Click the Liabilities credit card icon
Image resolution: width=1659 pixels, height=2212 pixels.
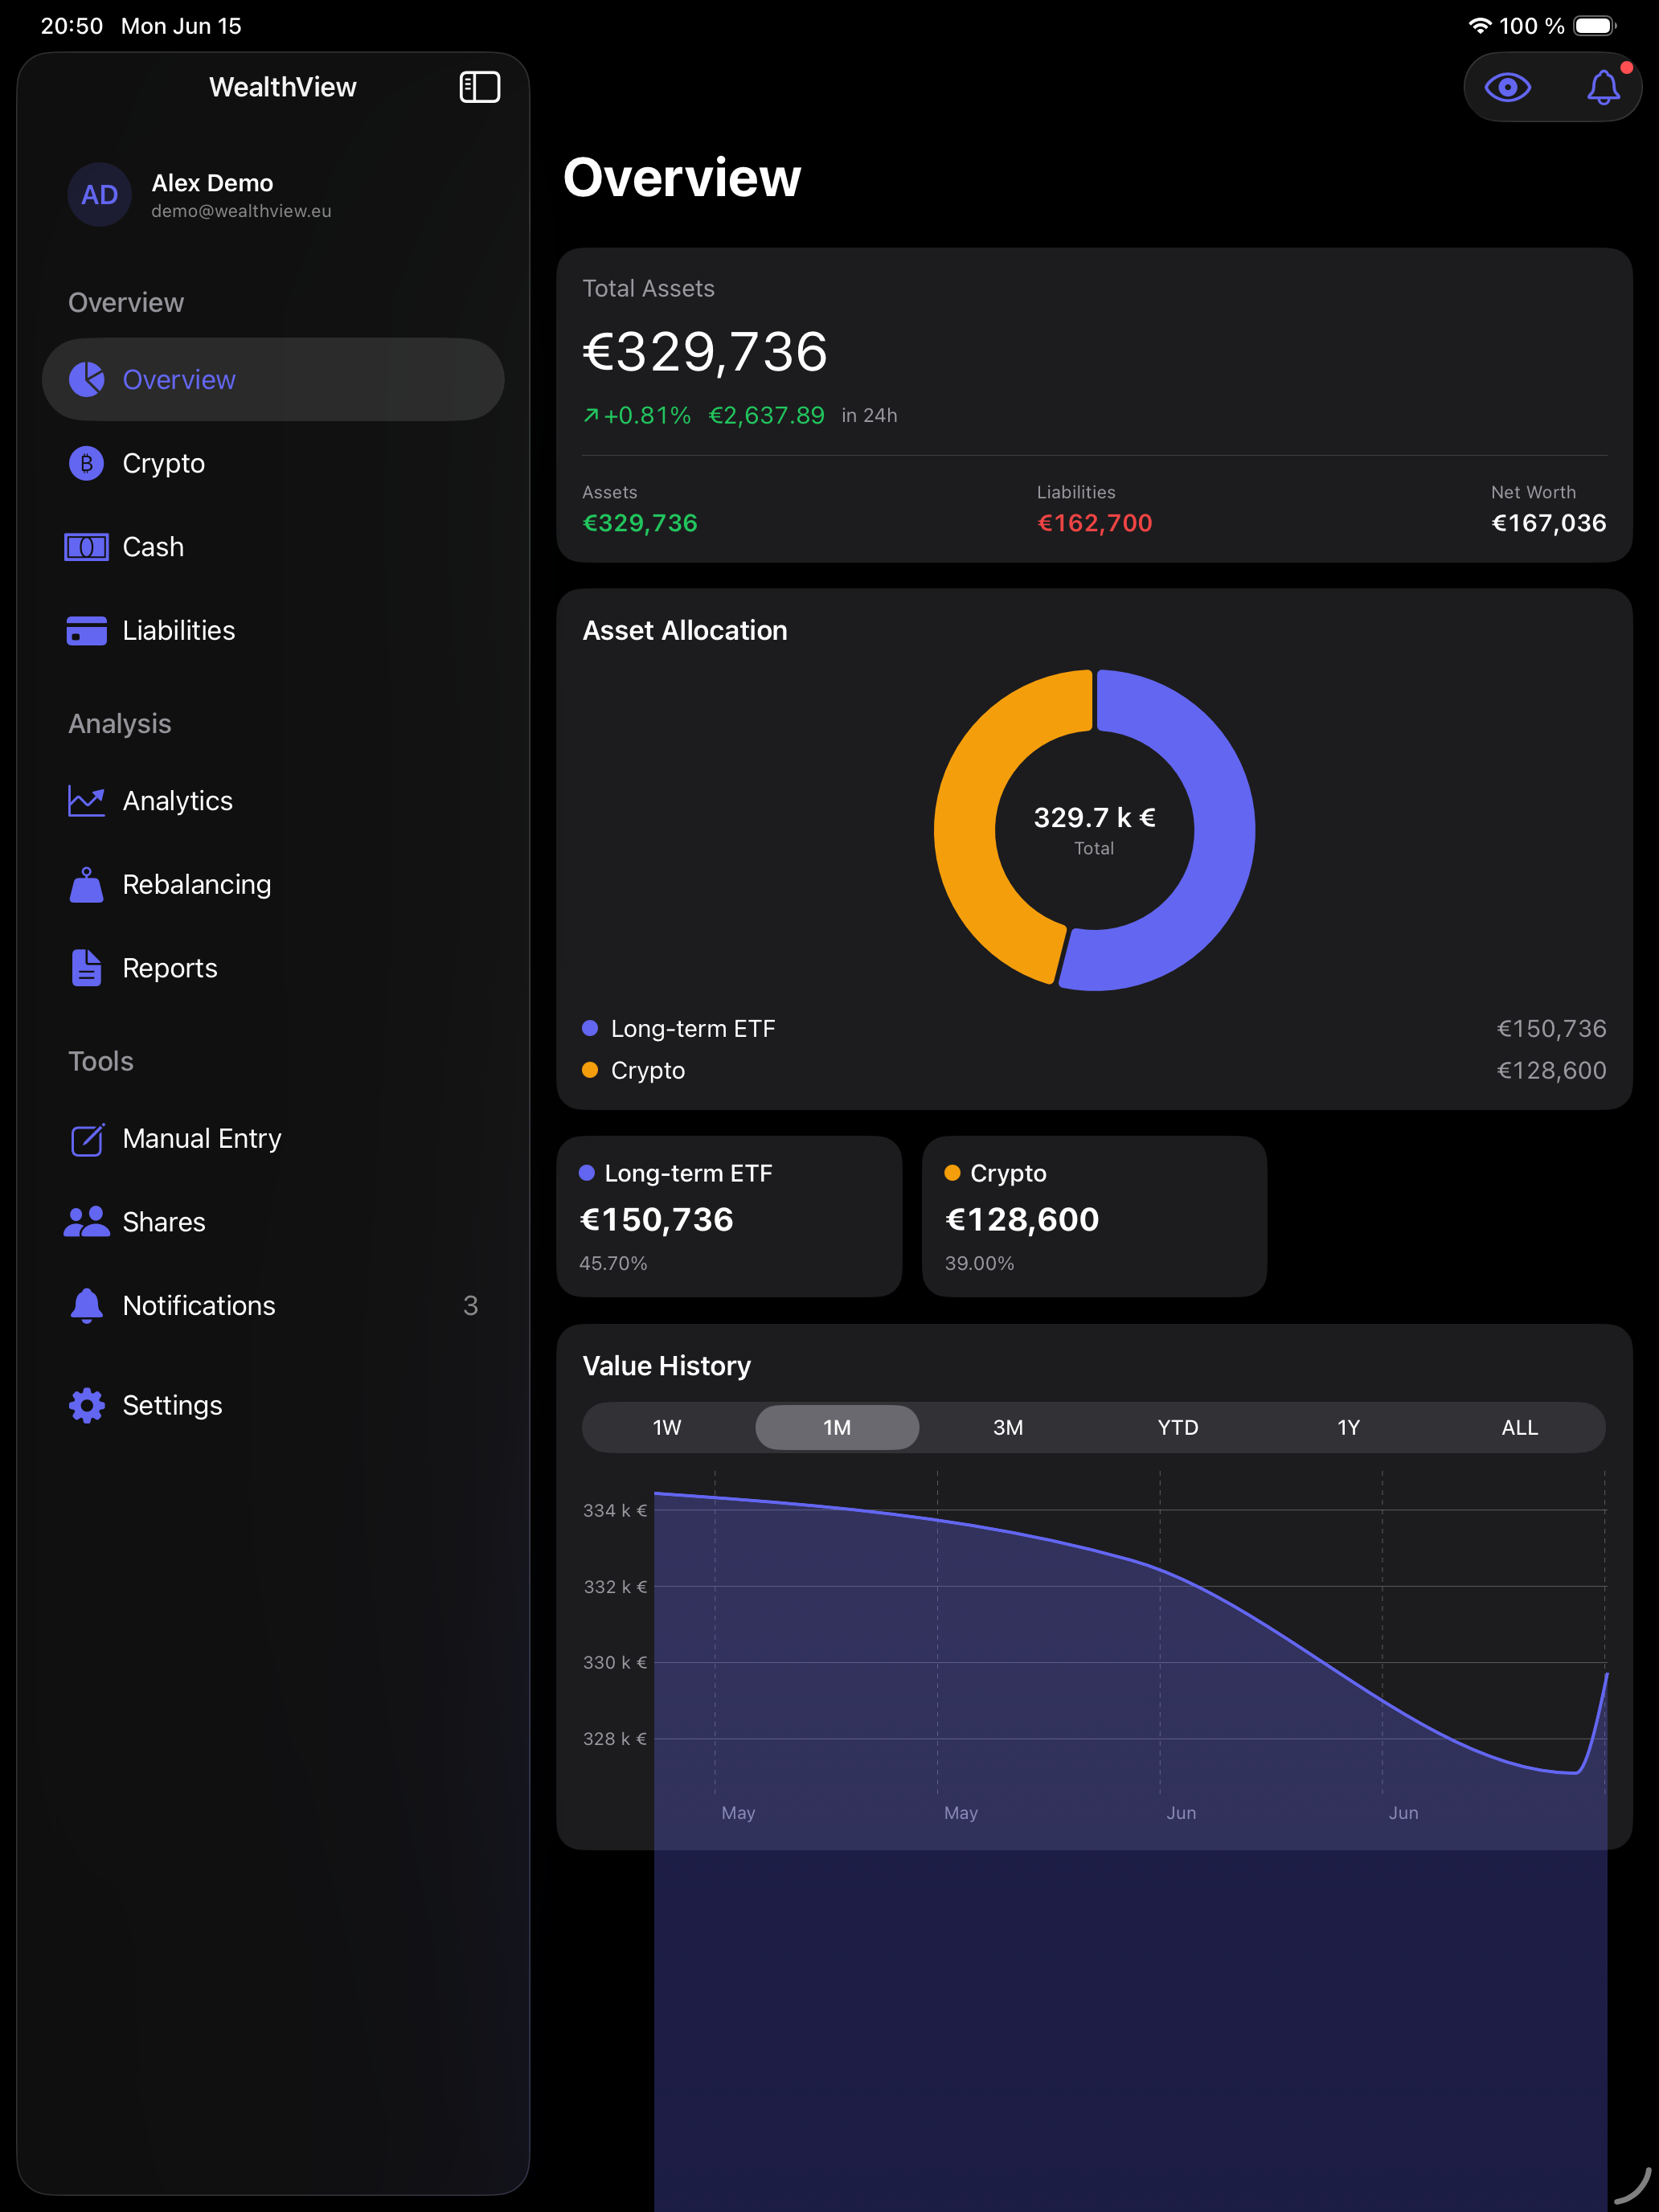87,630
